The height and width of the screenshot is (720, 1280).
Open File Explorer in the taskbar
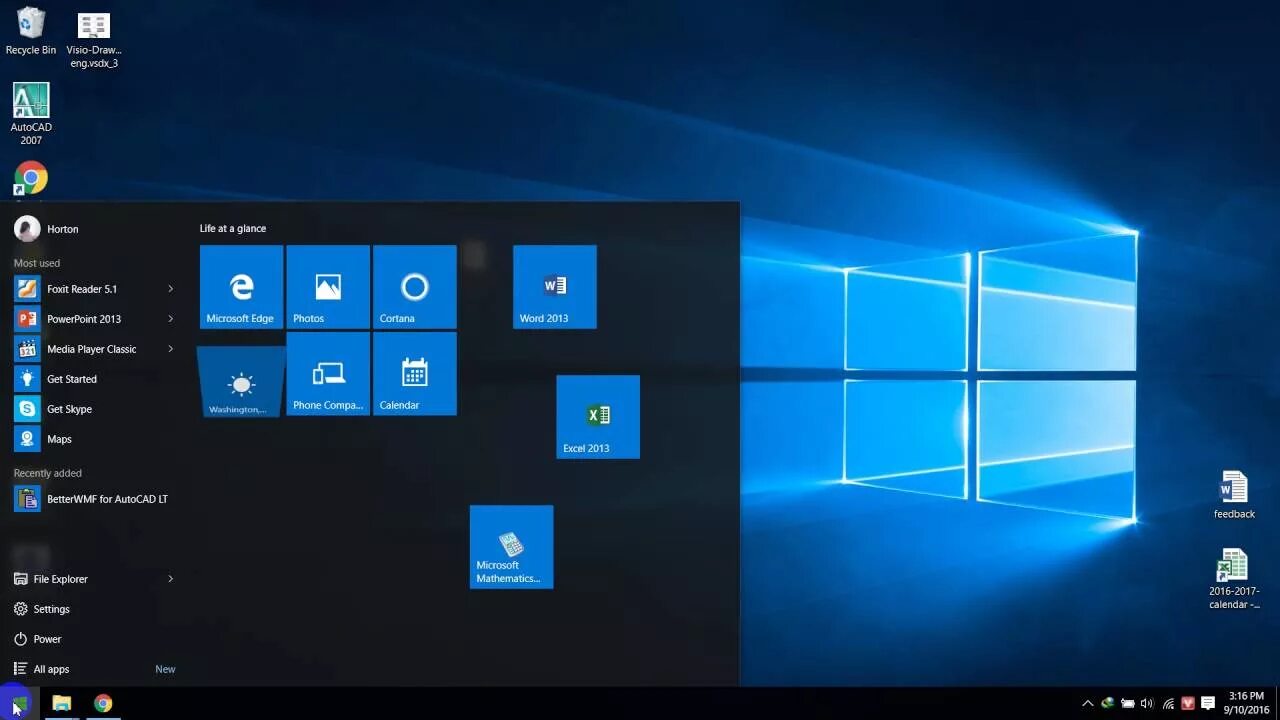coord(62,703)
